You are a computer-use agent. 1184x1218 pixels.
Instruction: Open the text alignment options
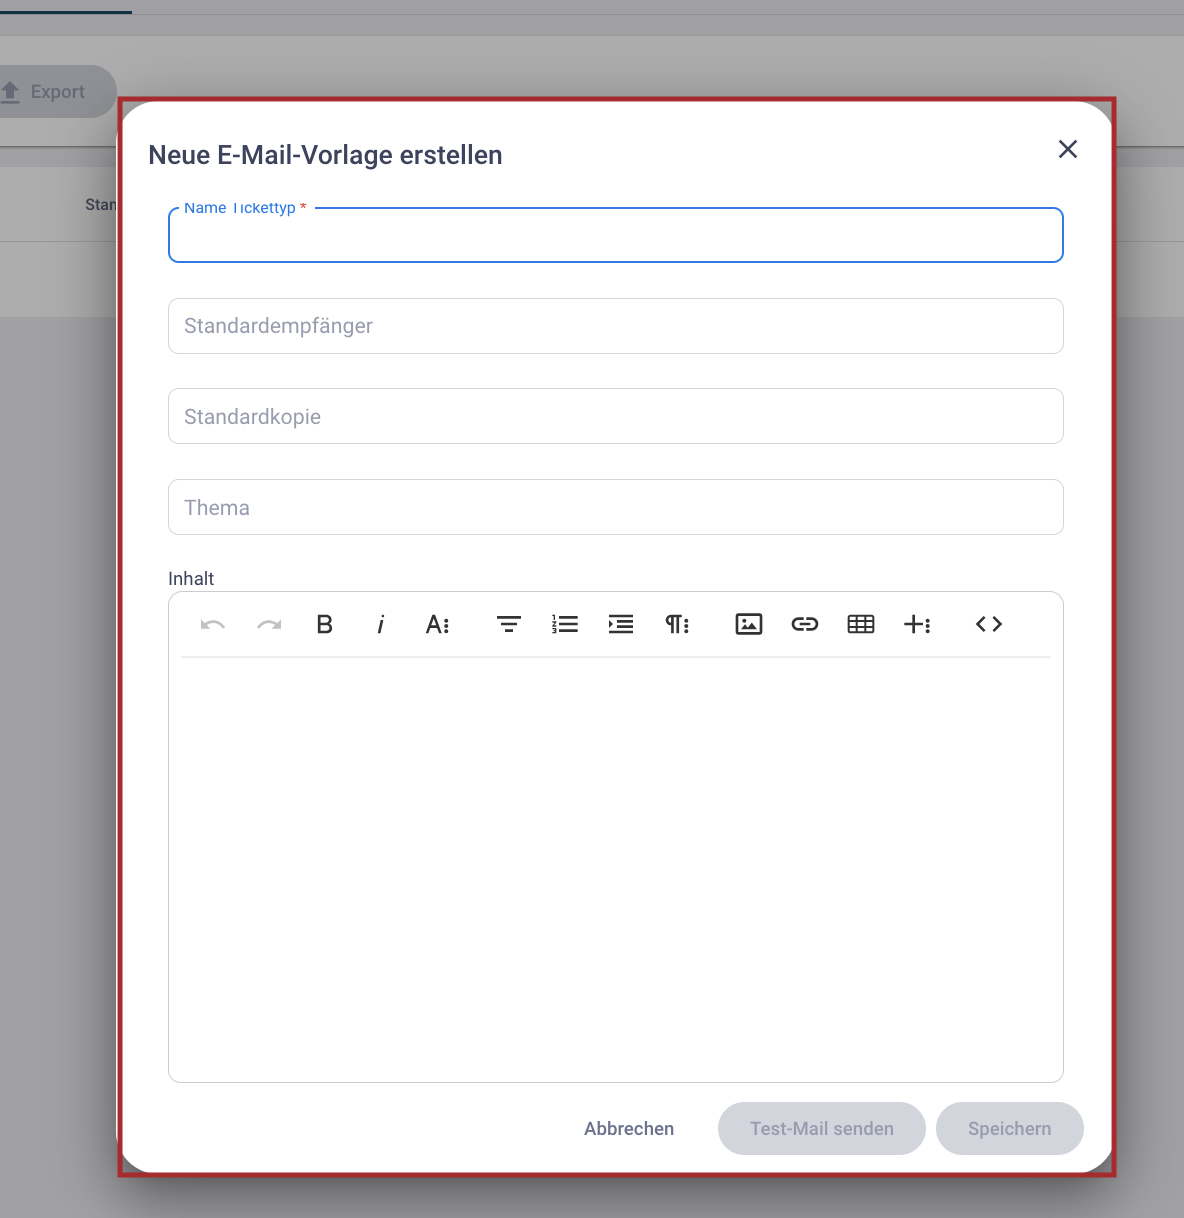[509, 624]
